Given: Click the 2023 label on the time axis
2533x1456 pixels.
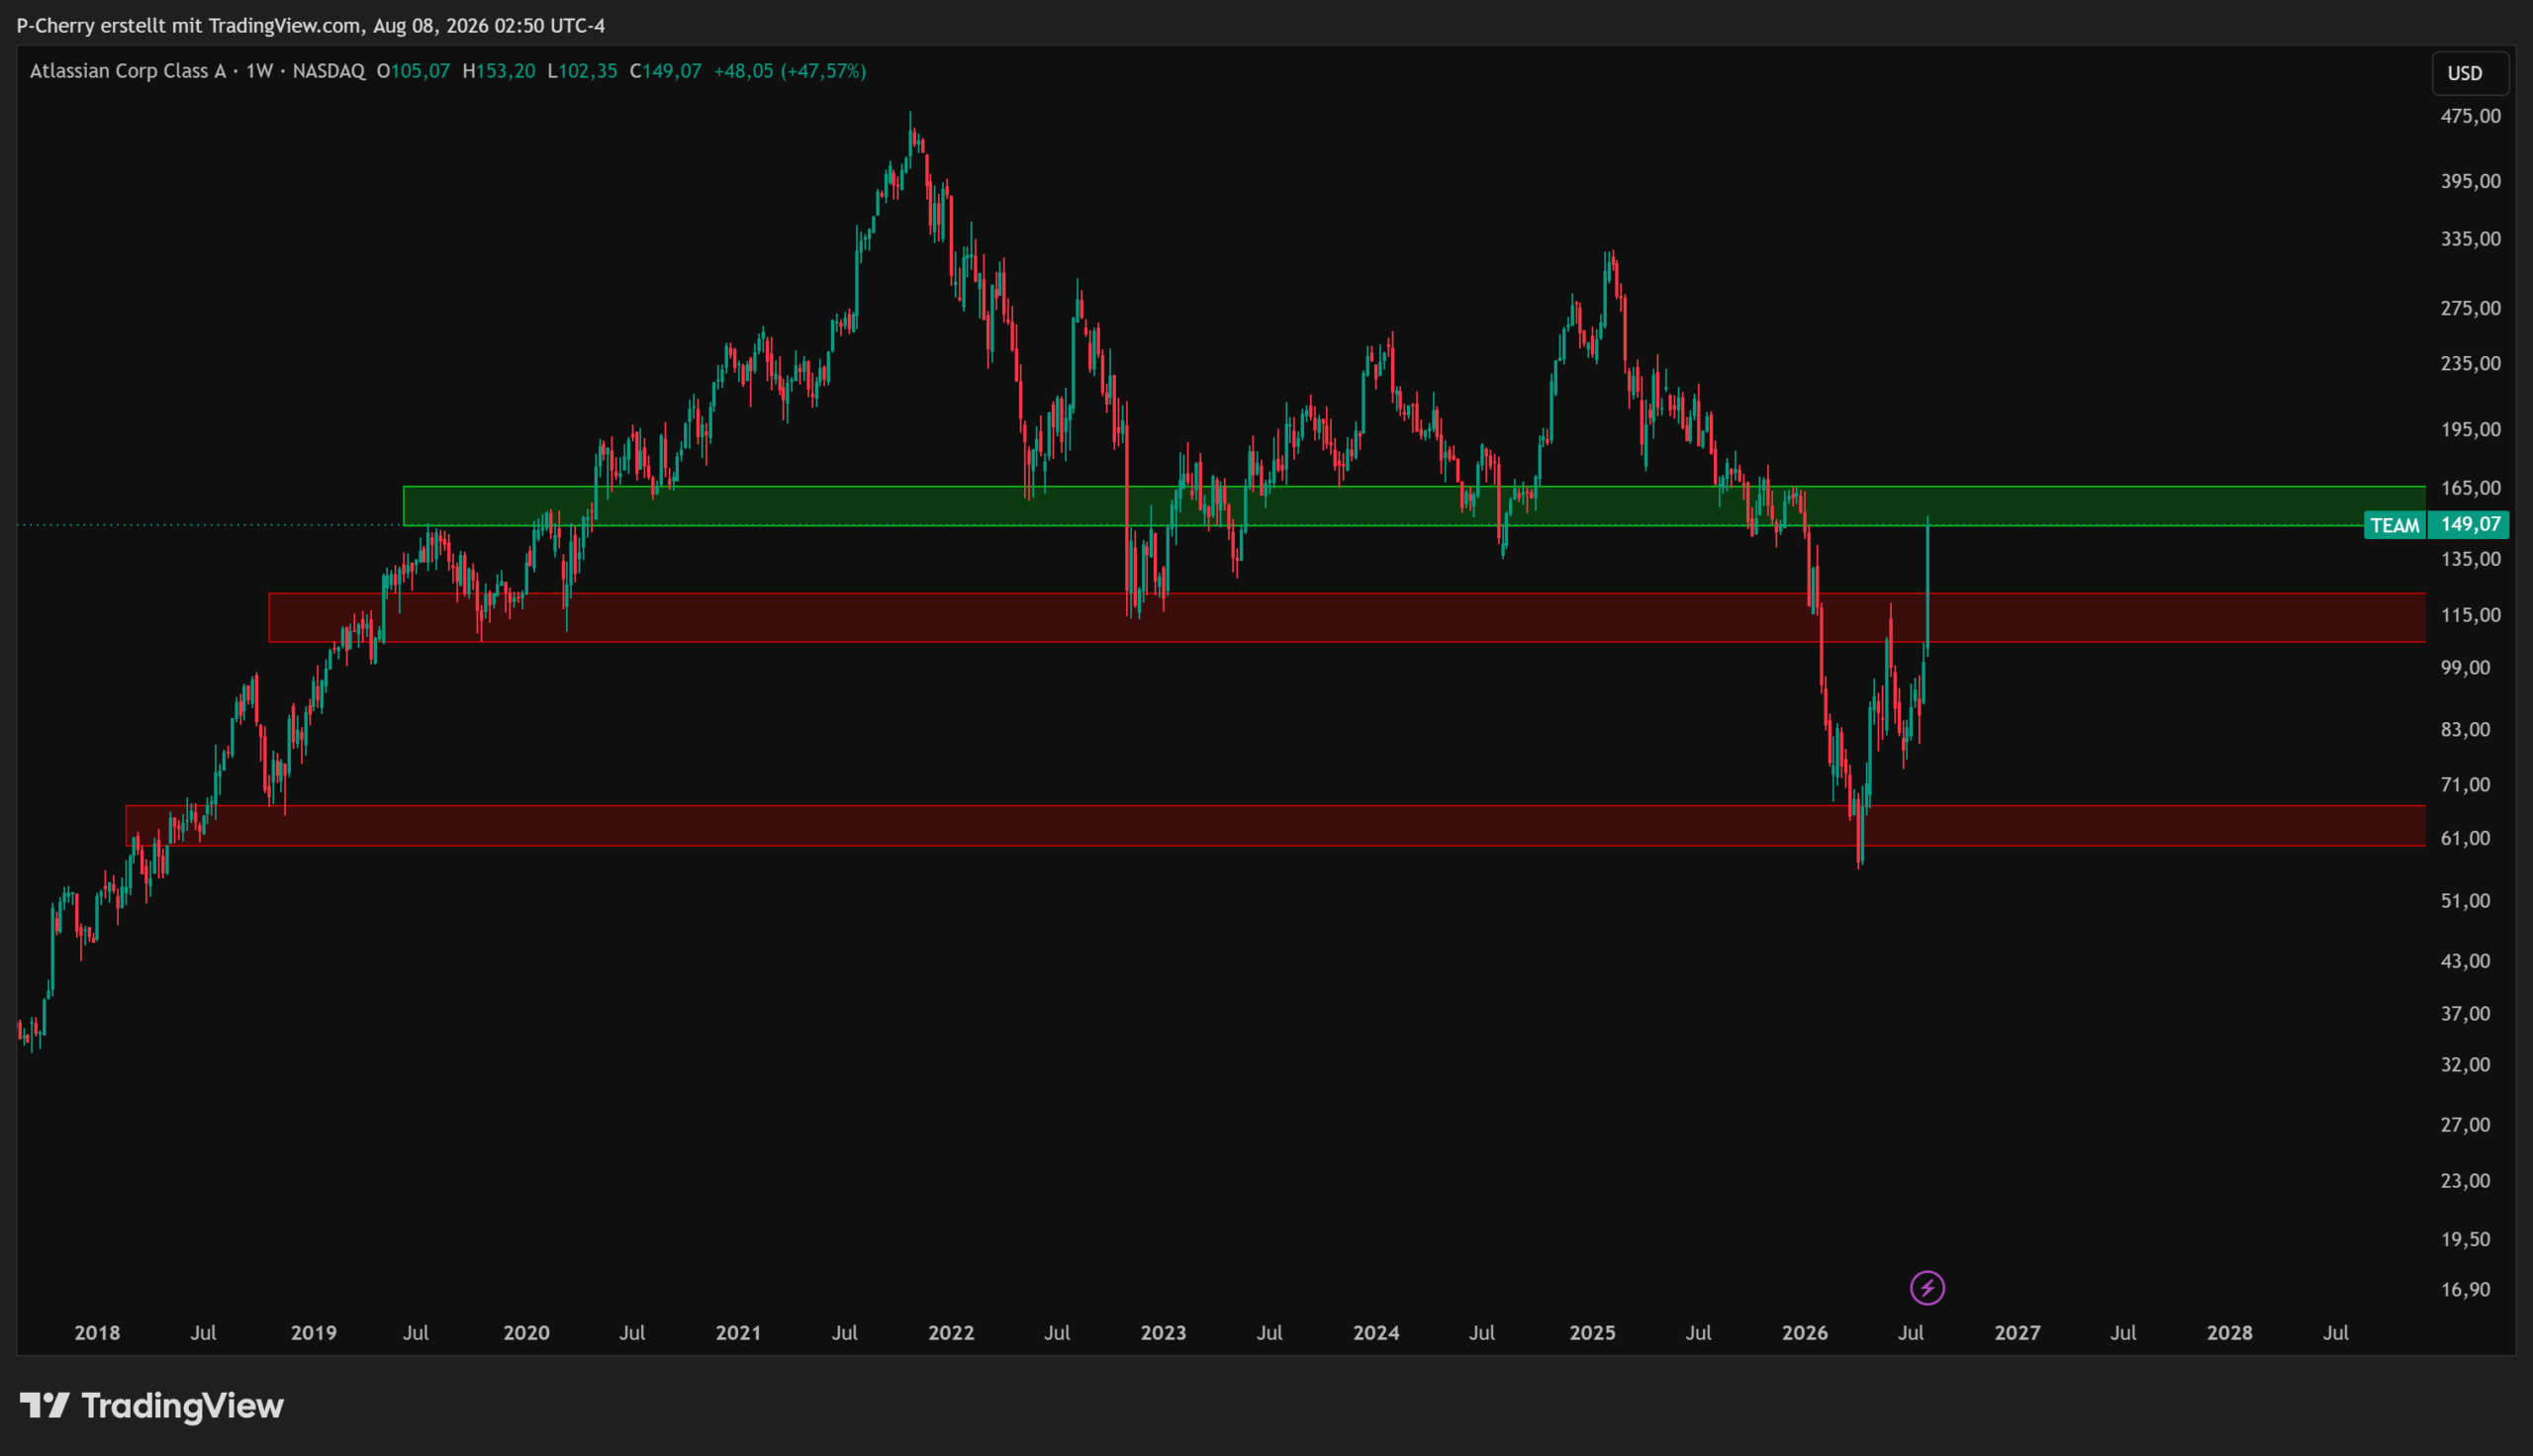Looking at the screenshot, I should coord(1163,1332).
